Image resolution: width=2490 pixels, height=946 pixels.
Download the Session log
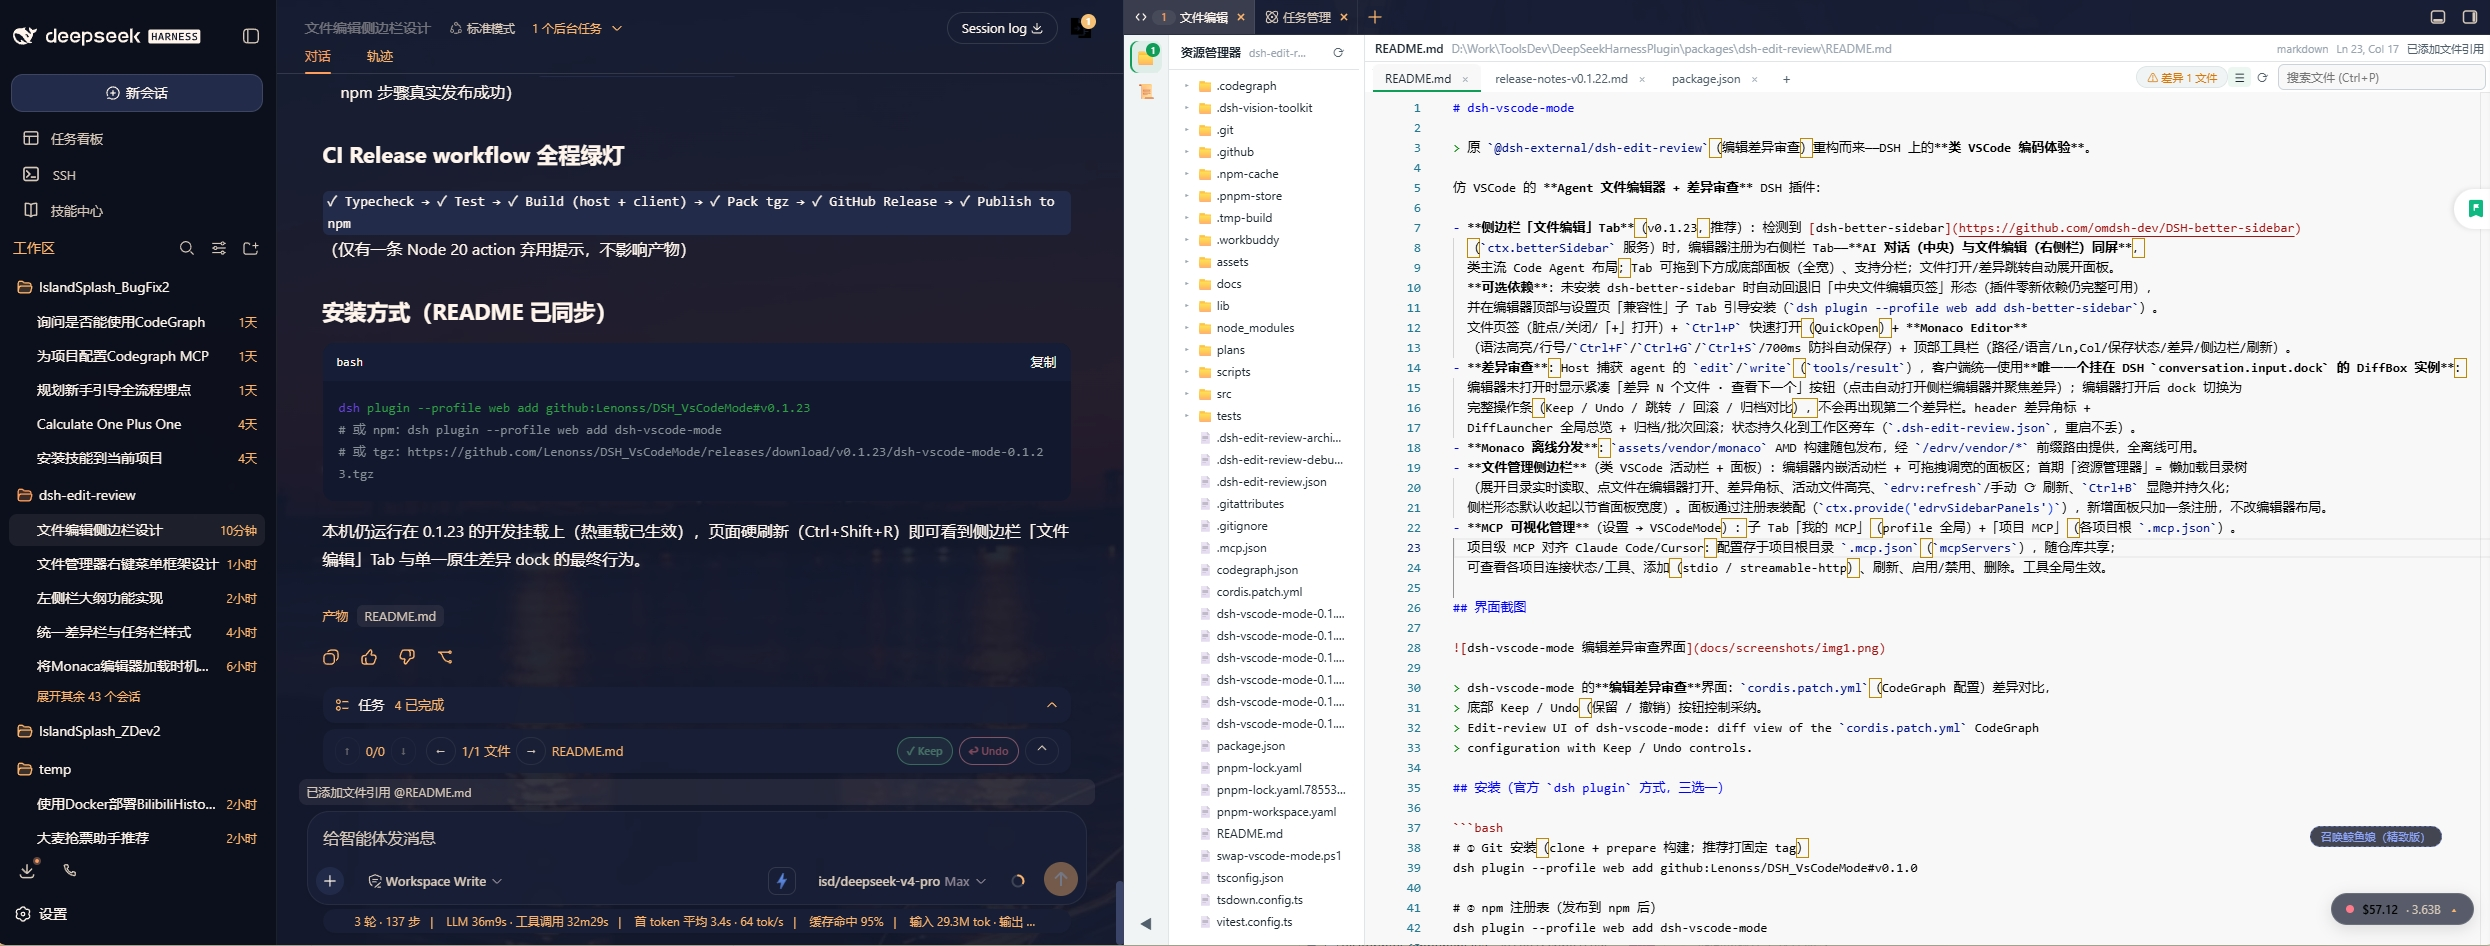tap(1001, 28)
